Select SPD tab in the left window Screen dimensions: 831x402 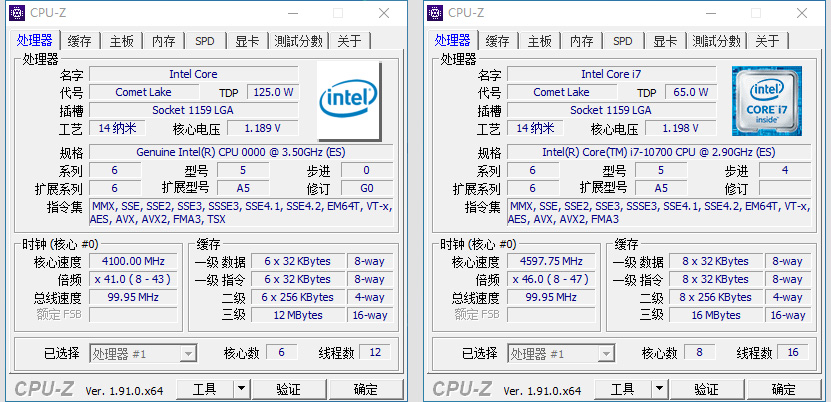tap(205, 41)
